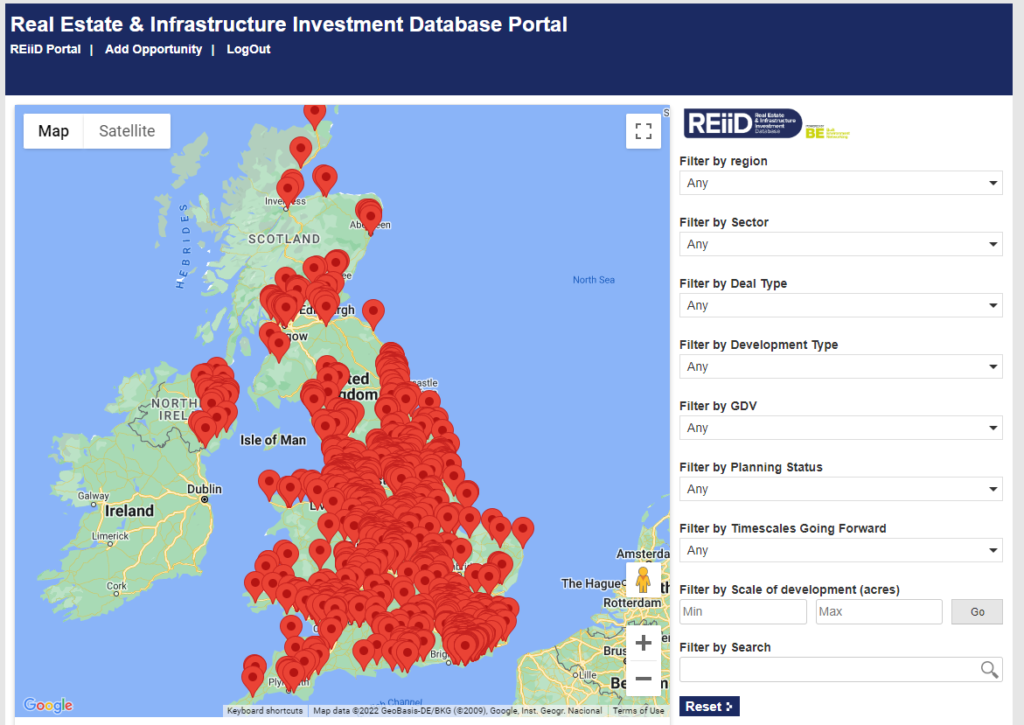Open the map's Terms of Use link

click(638, 711)
